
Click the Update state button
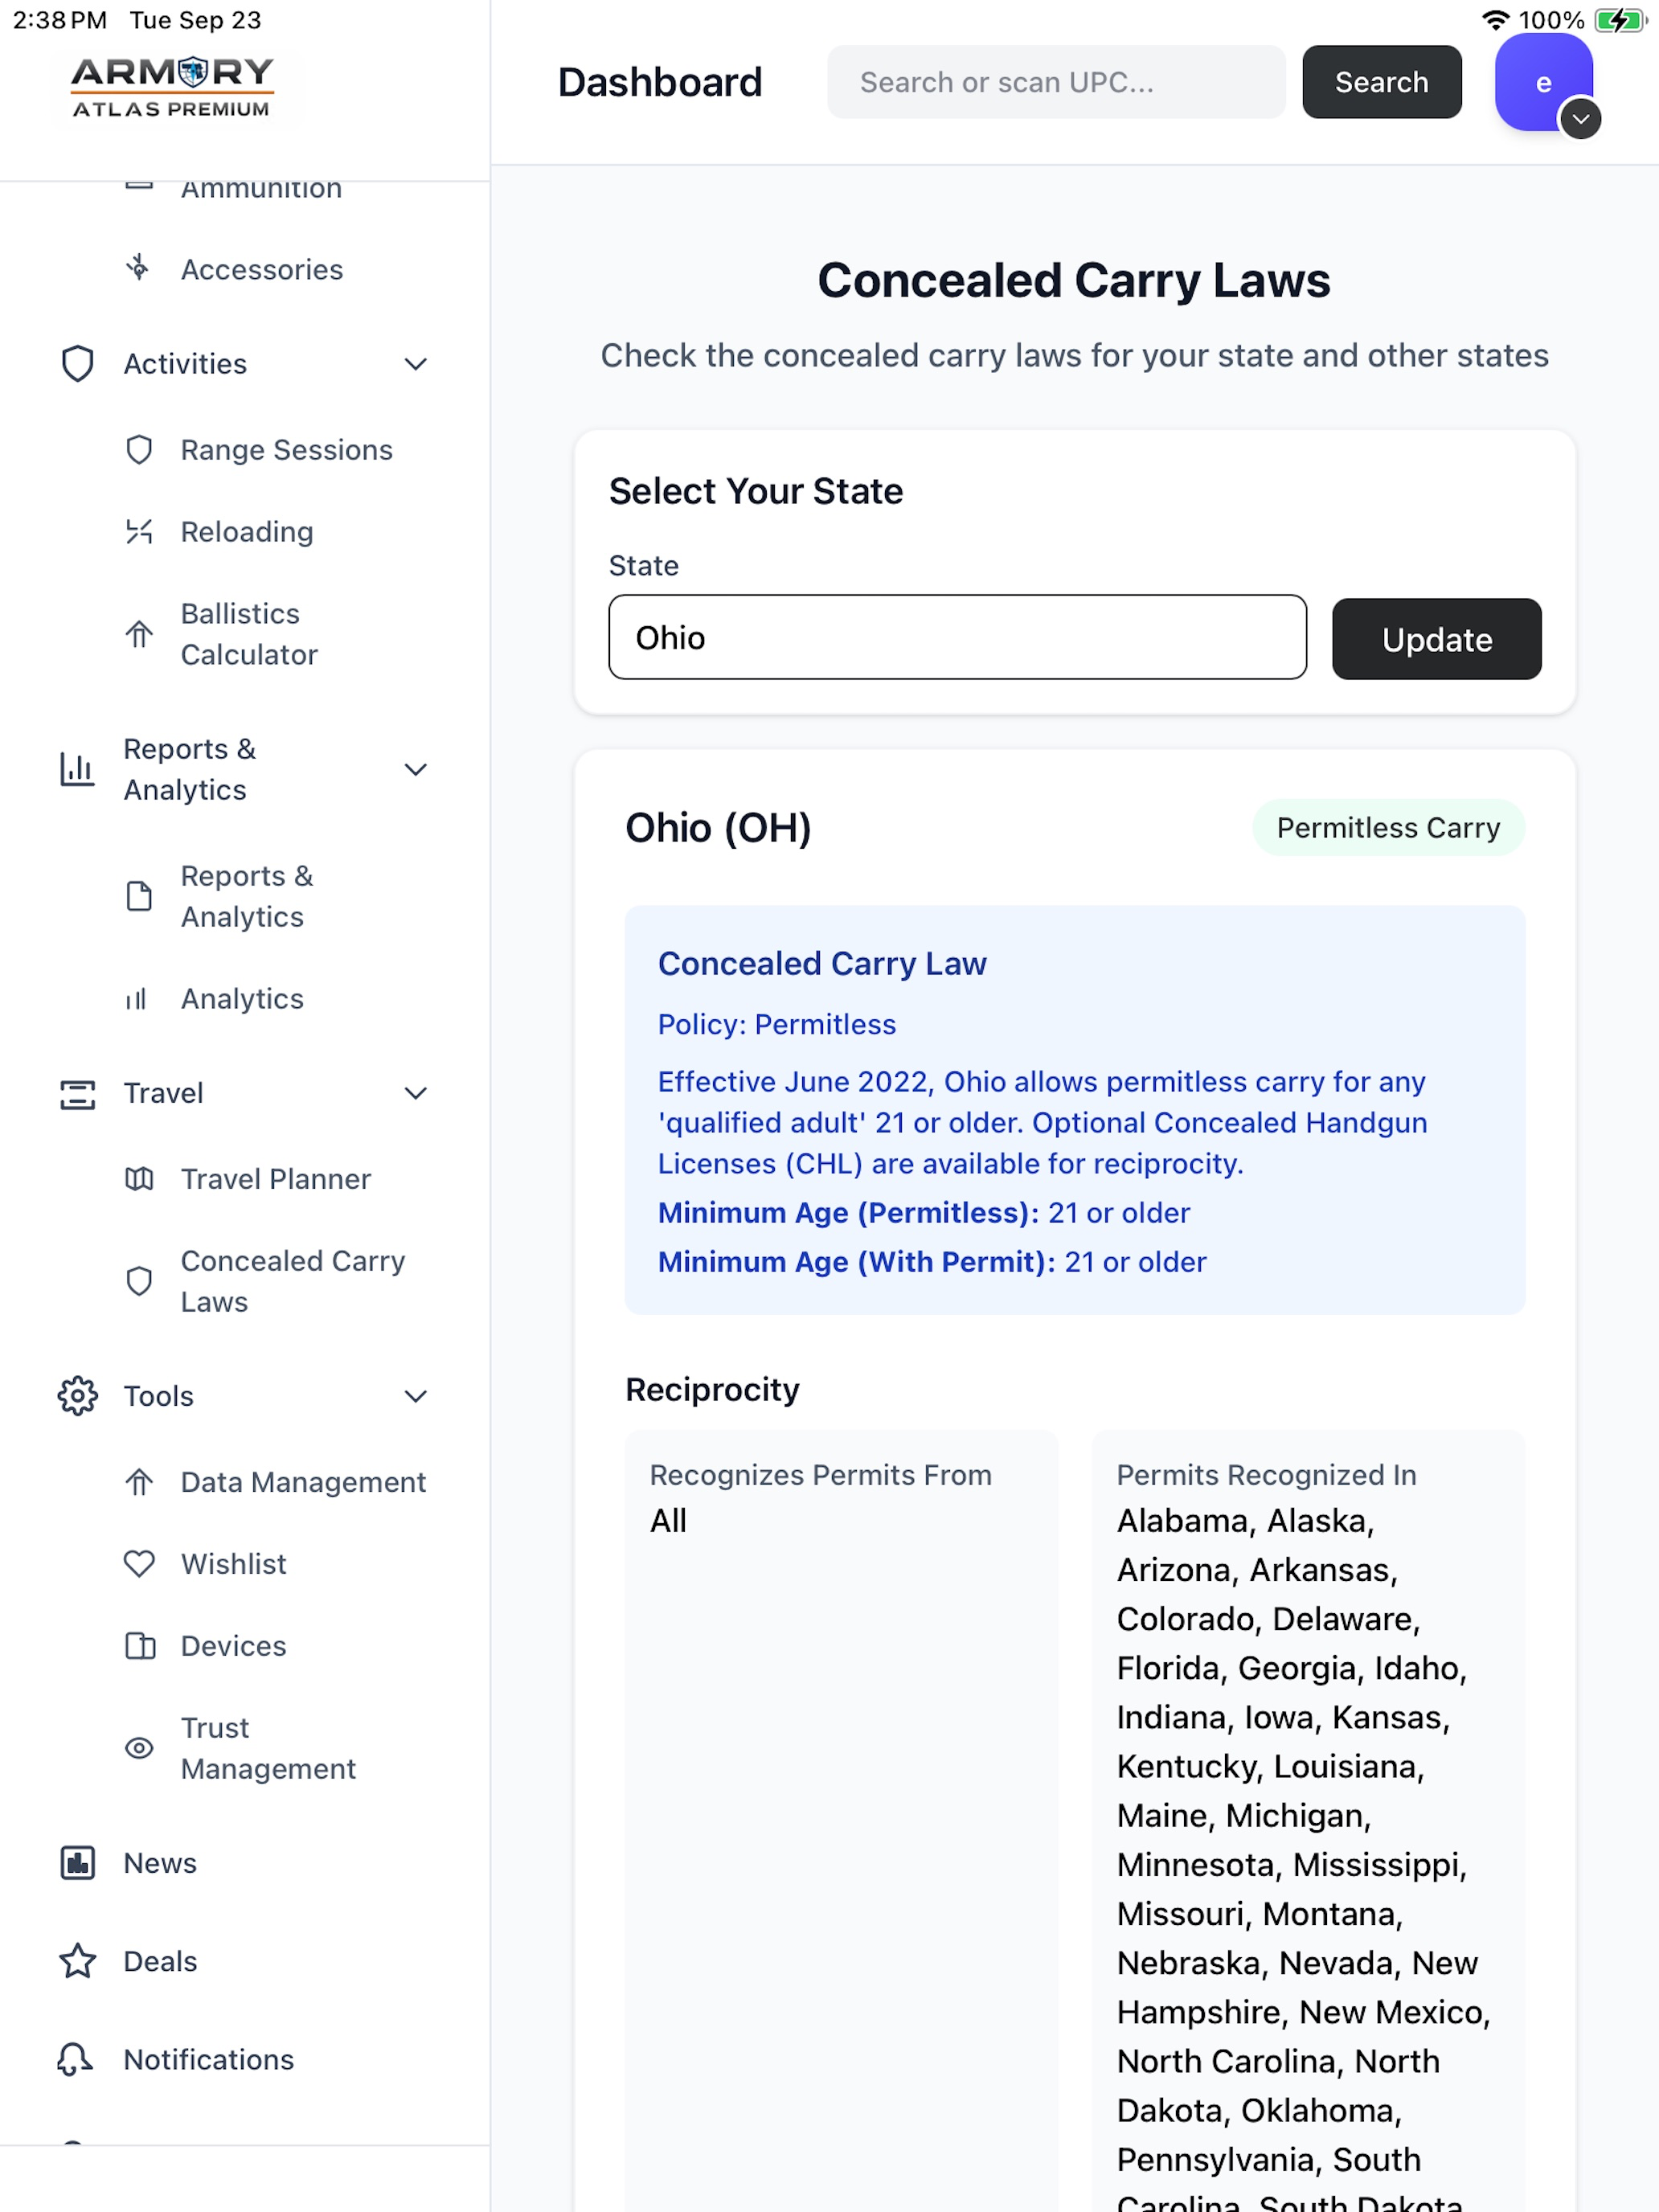[x=1436, y=639]
